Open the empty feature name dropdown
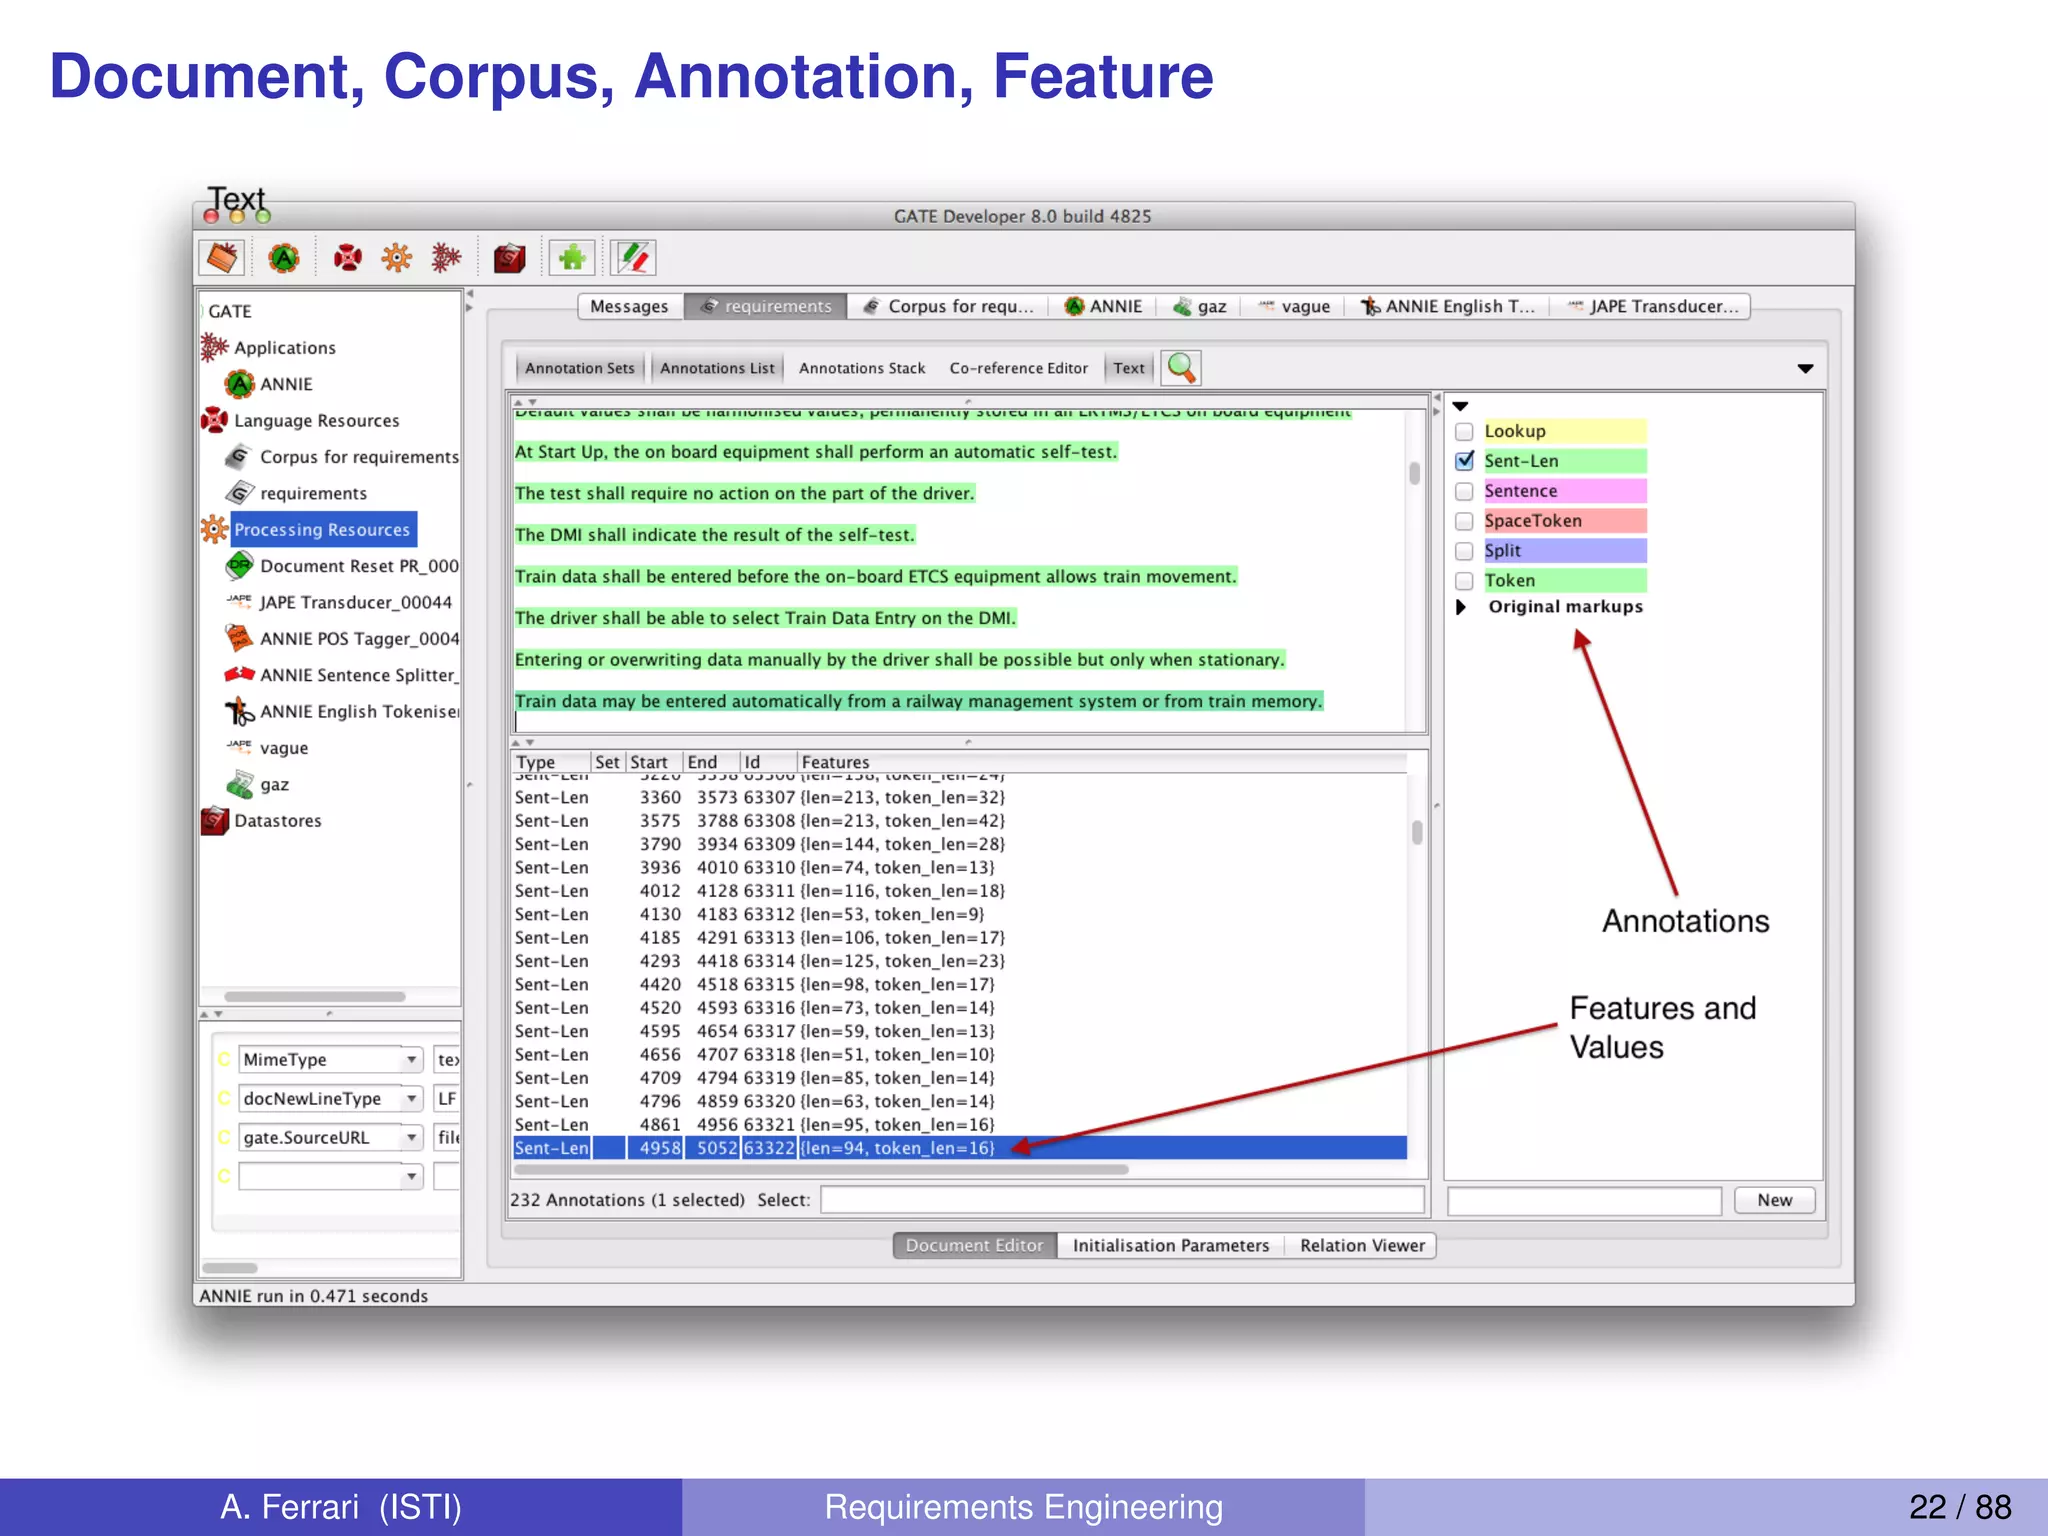 [411, 1176]
